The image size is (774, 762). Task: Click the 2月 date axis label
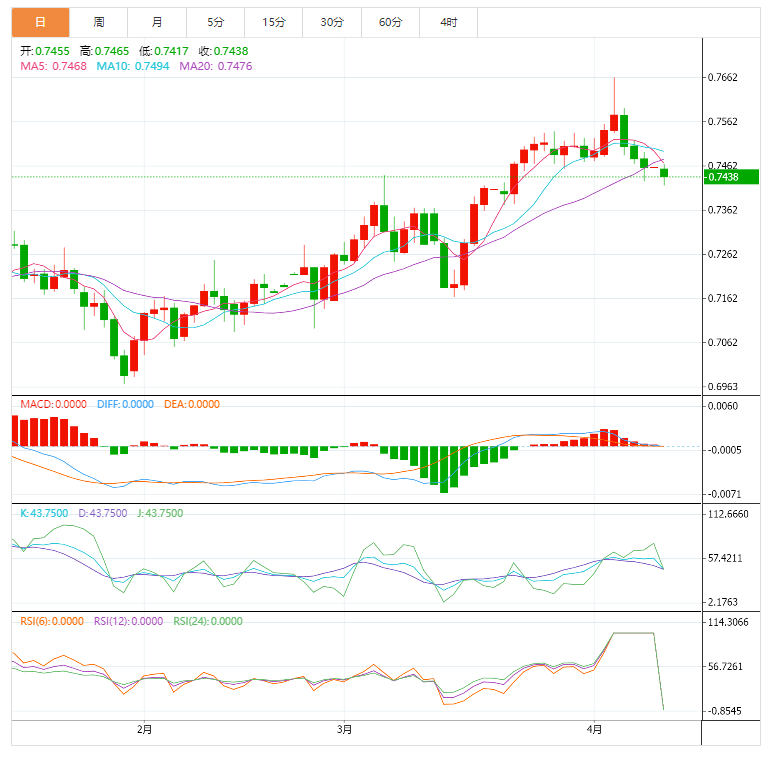pyautogui.click(x=145, y=729)
